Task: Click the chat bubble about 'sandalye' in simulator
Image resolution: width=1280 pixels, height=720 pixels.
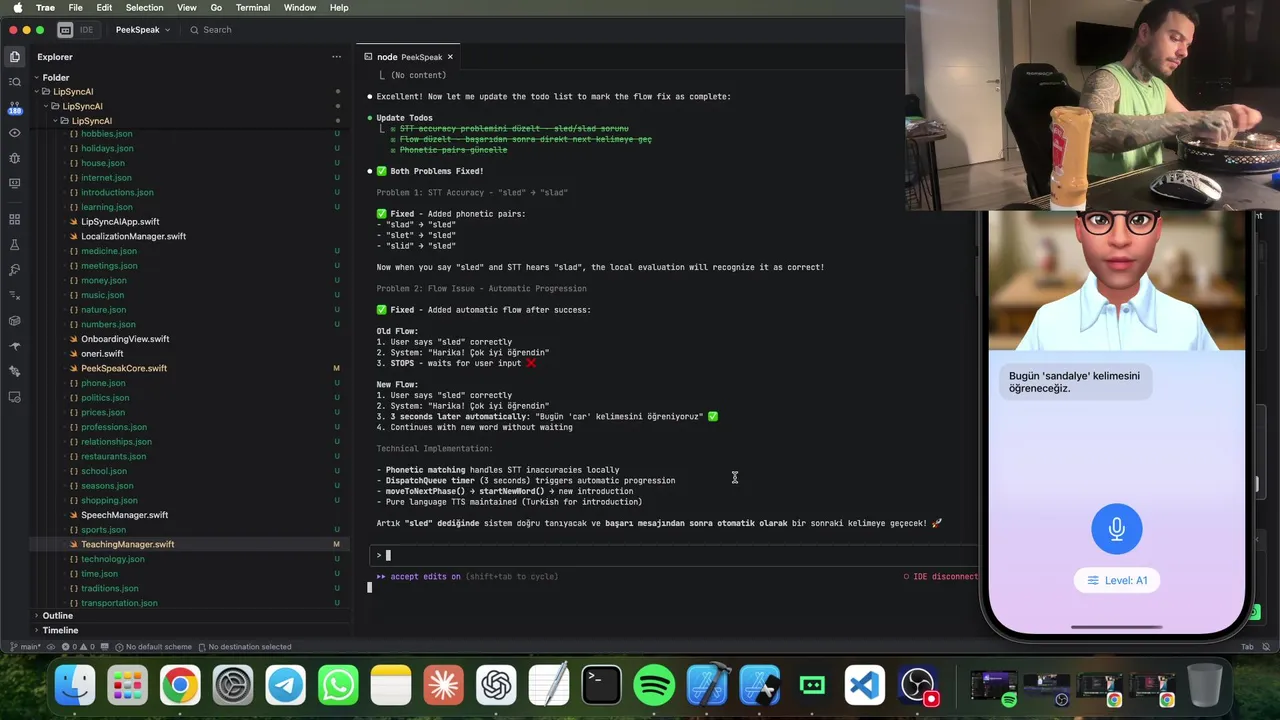Action: coord(1074,382)
